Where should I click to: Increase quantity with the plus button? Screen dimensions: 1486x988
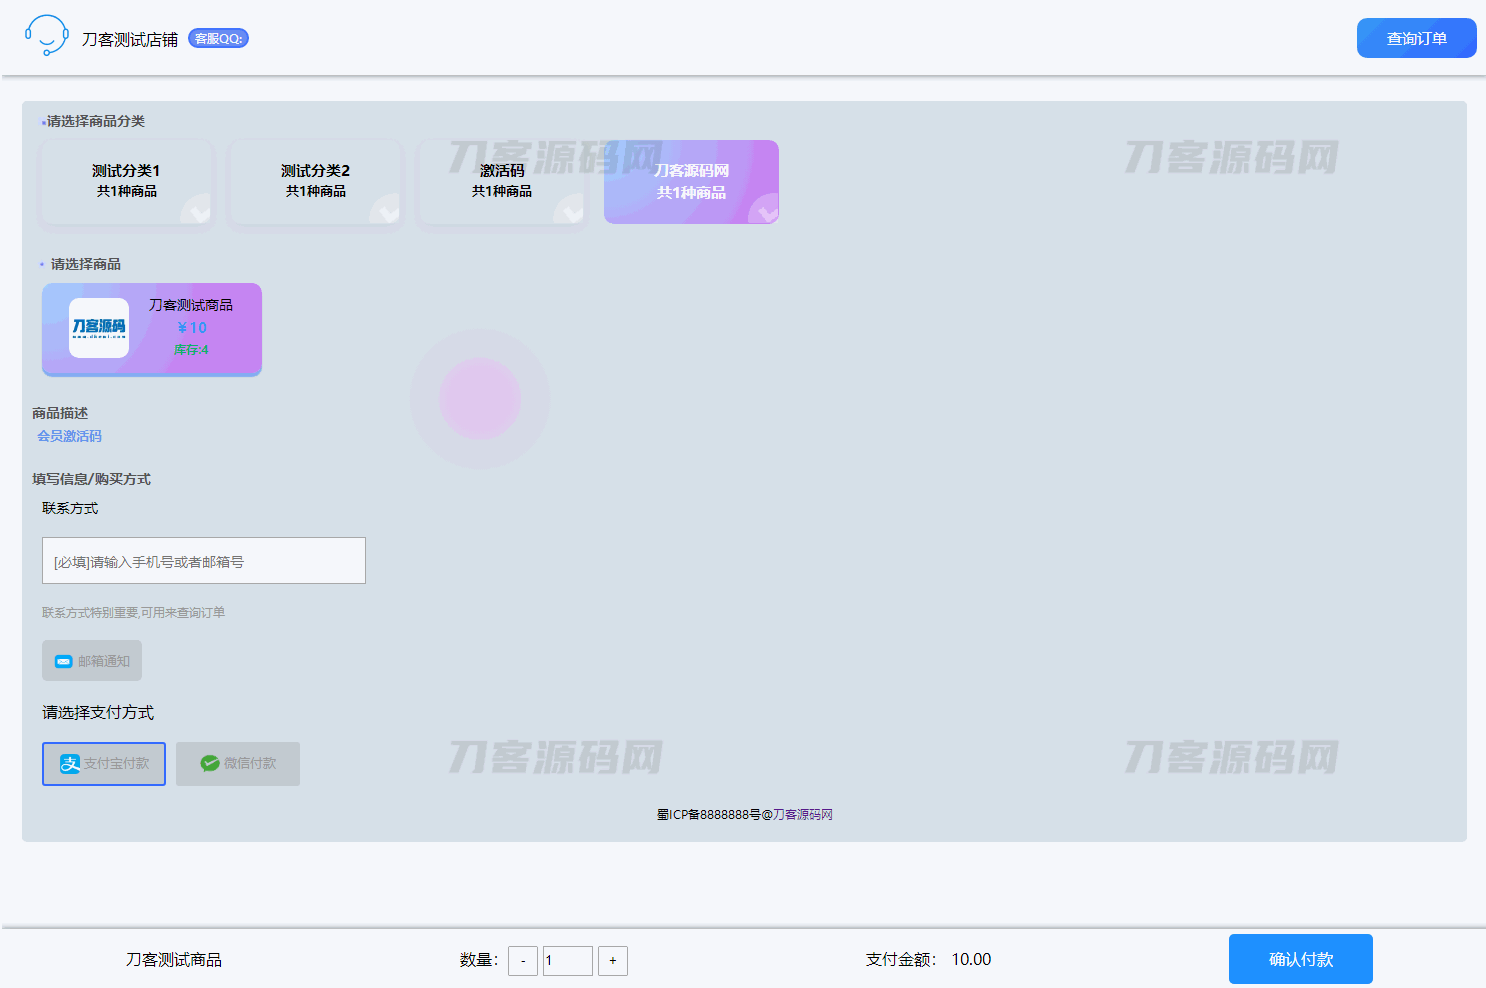613,961
